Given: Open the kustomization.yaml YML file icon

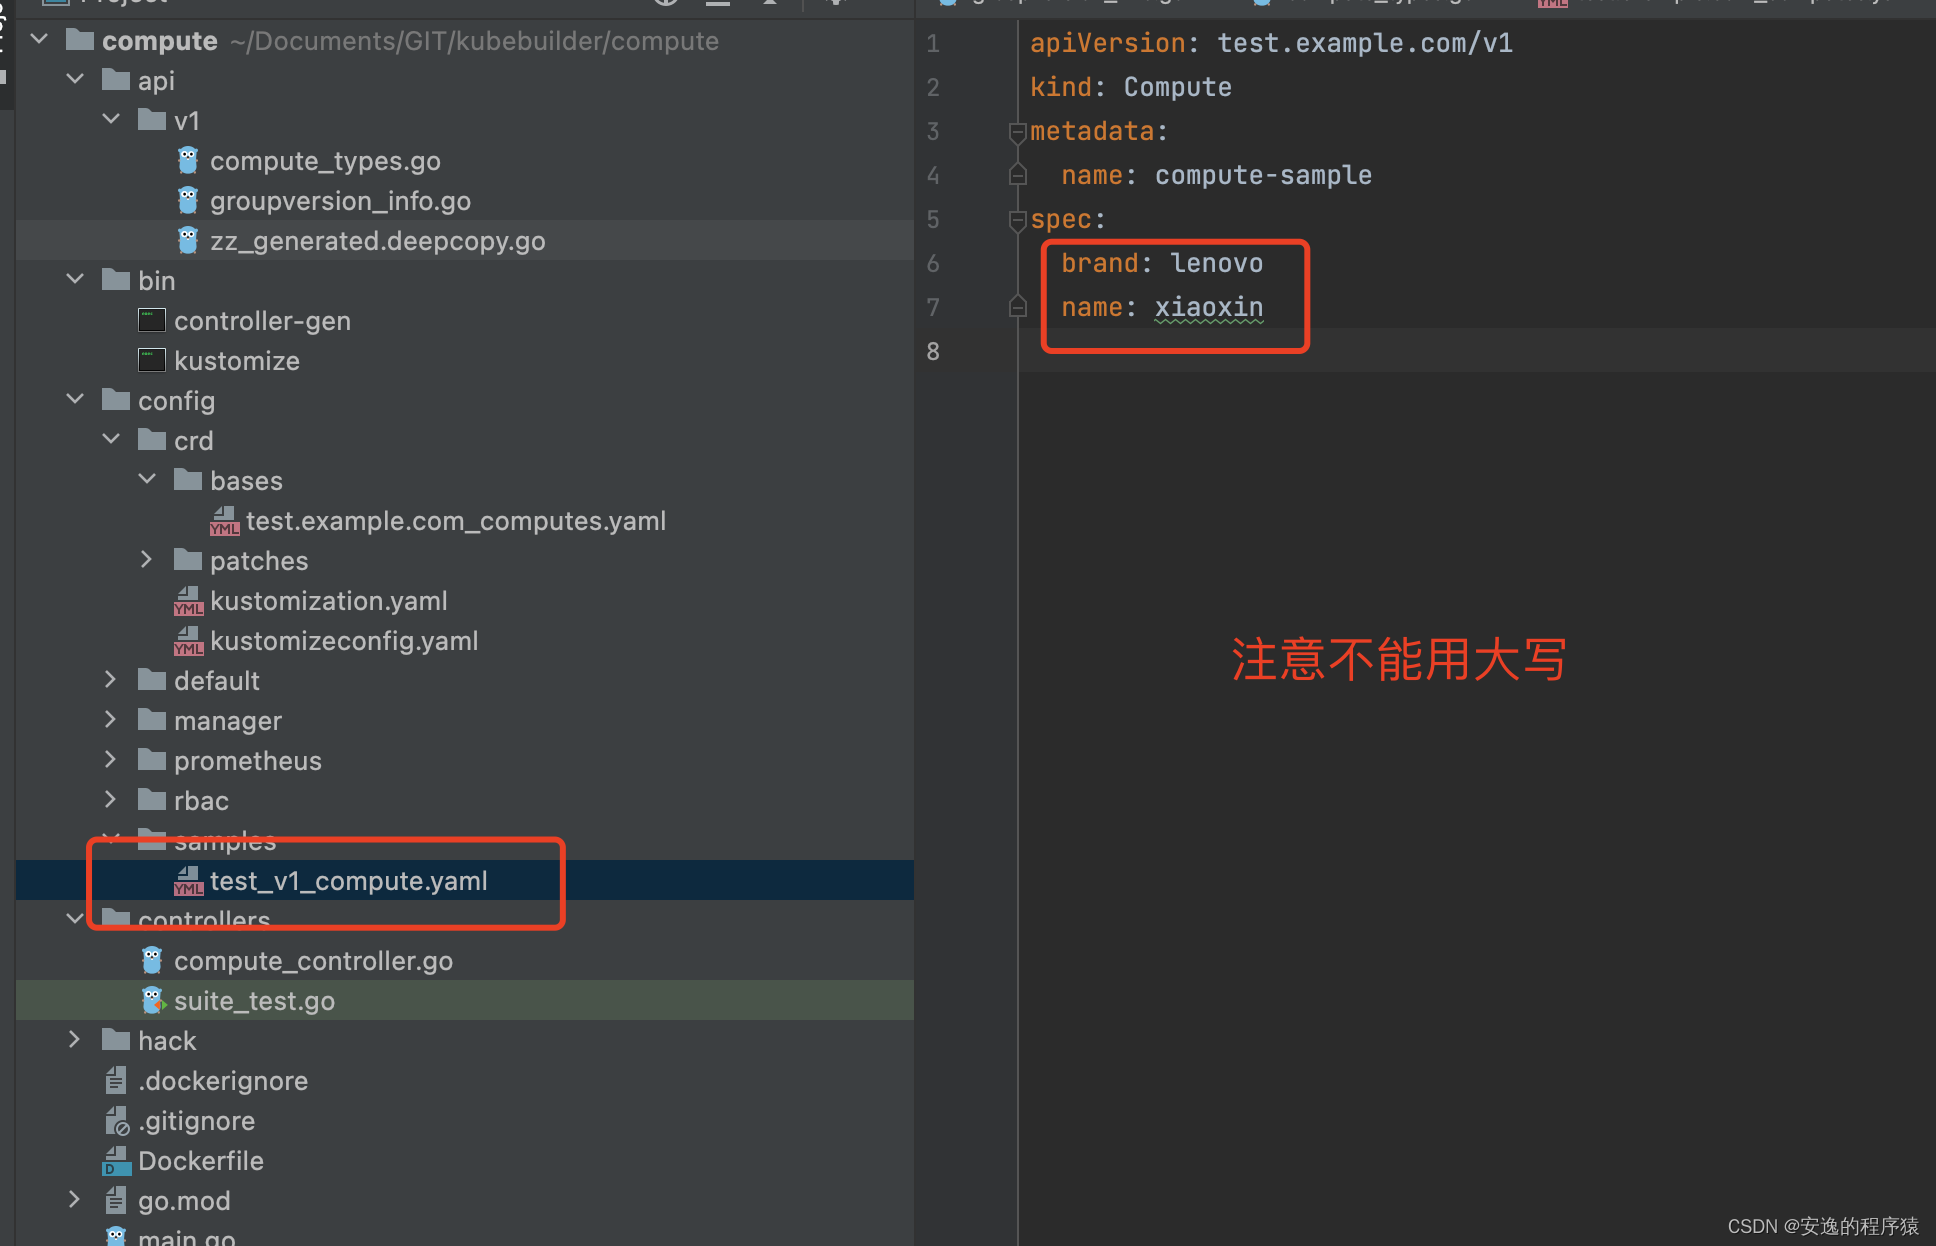Looking at the screenshot, I should [x=188, y=601].
